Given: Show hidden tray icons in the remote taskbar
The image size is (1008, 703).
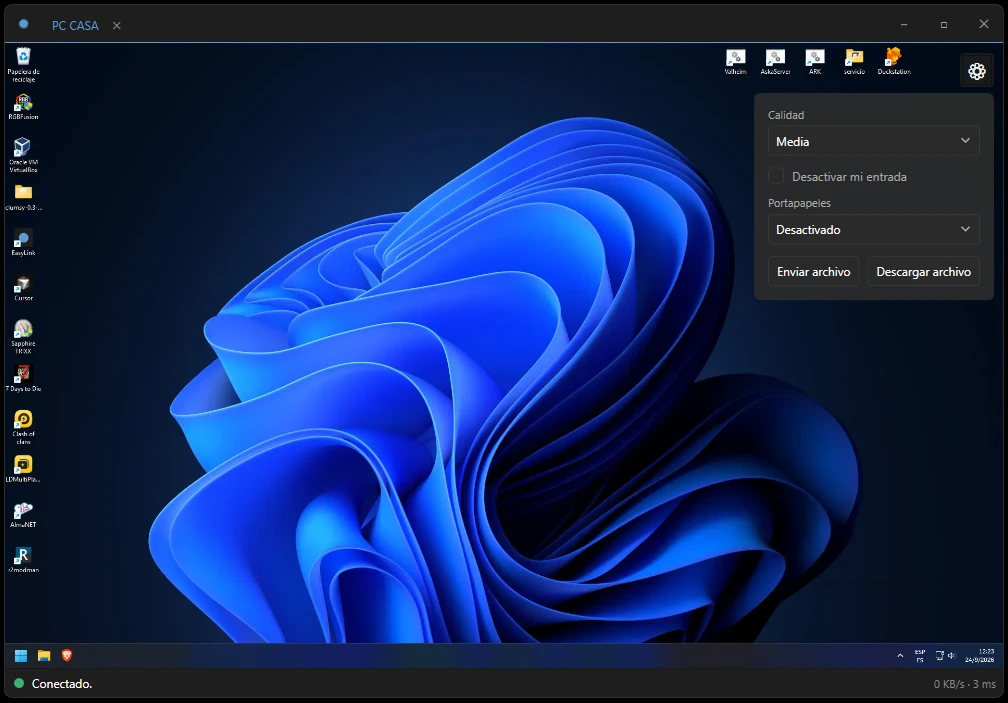Looking at the screenshot, I should click(900, 655).
